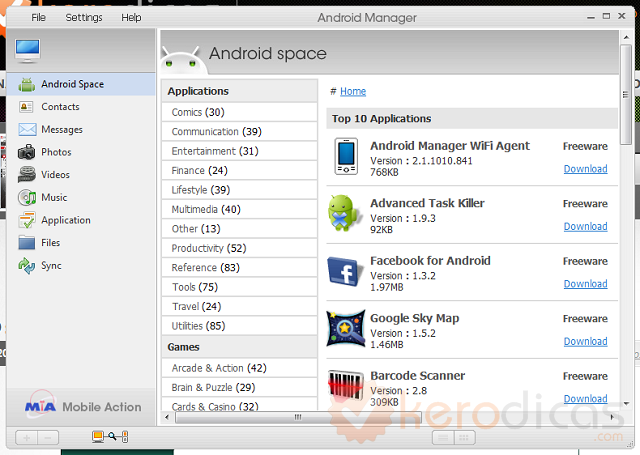Click the scroll right arrow
This screenshot has height=455, width=640.
click(x=611, y=417)
